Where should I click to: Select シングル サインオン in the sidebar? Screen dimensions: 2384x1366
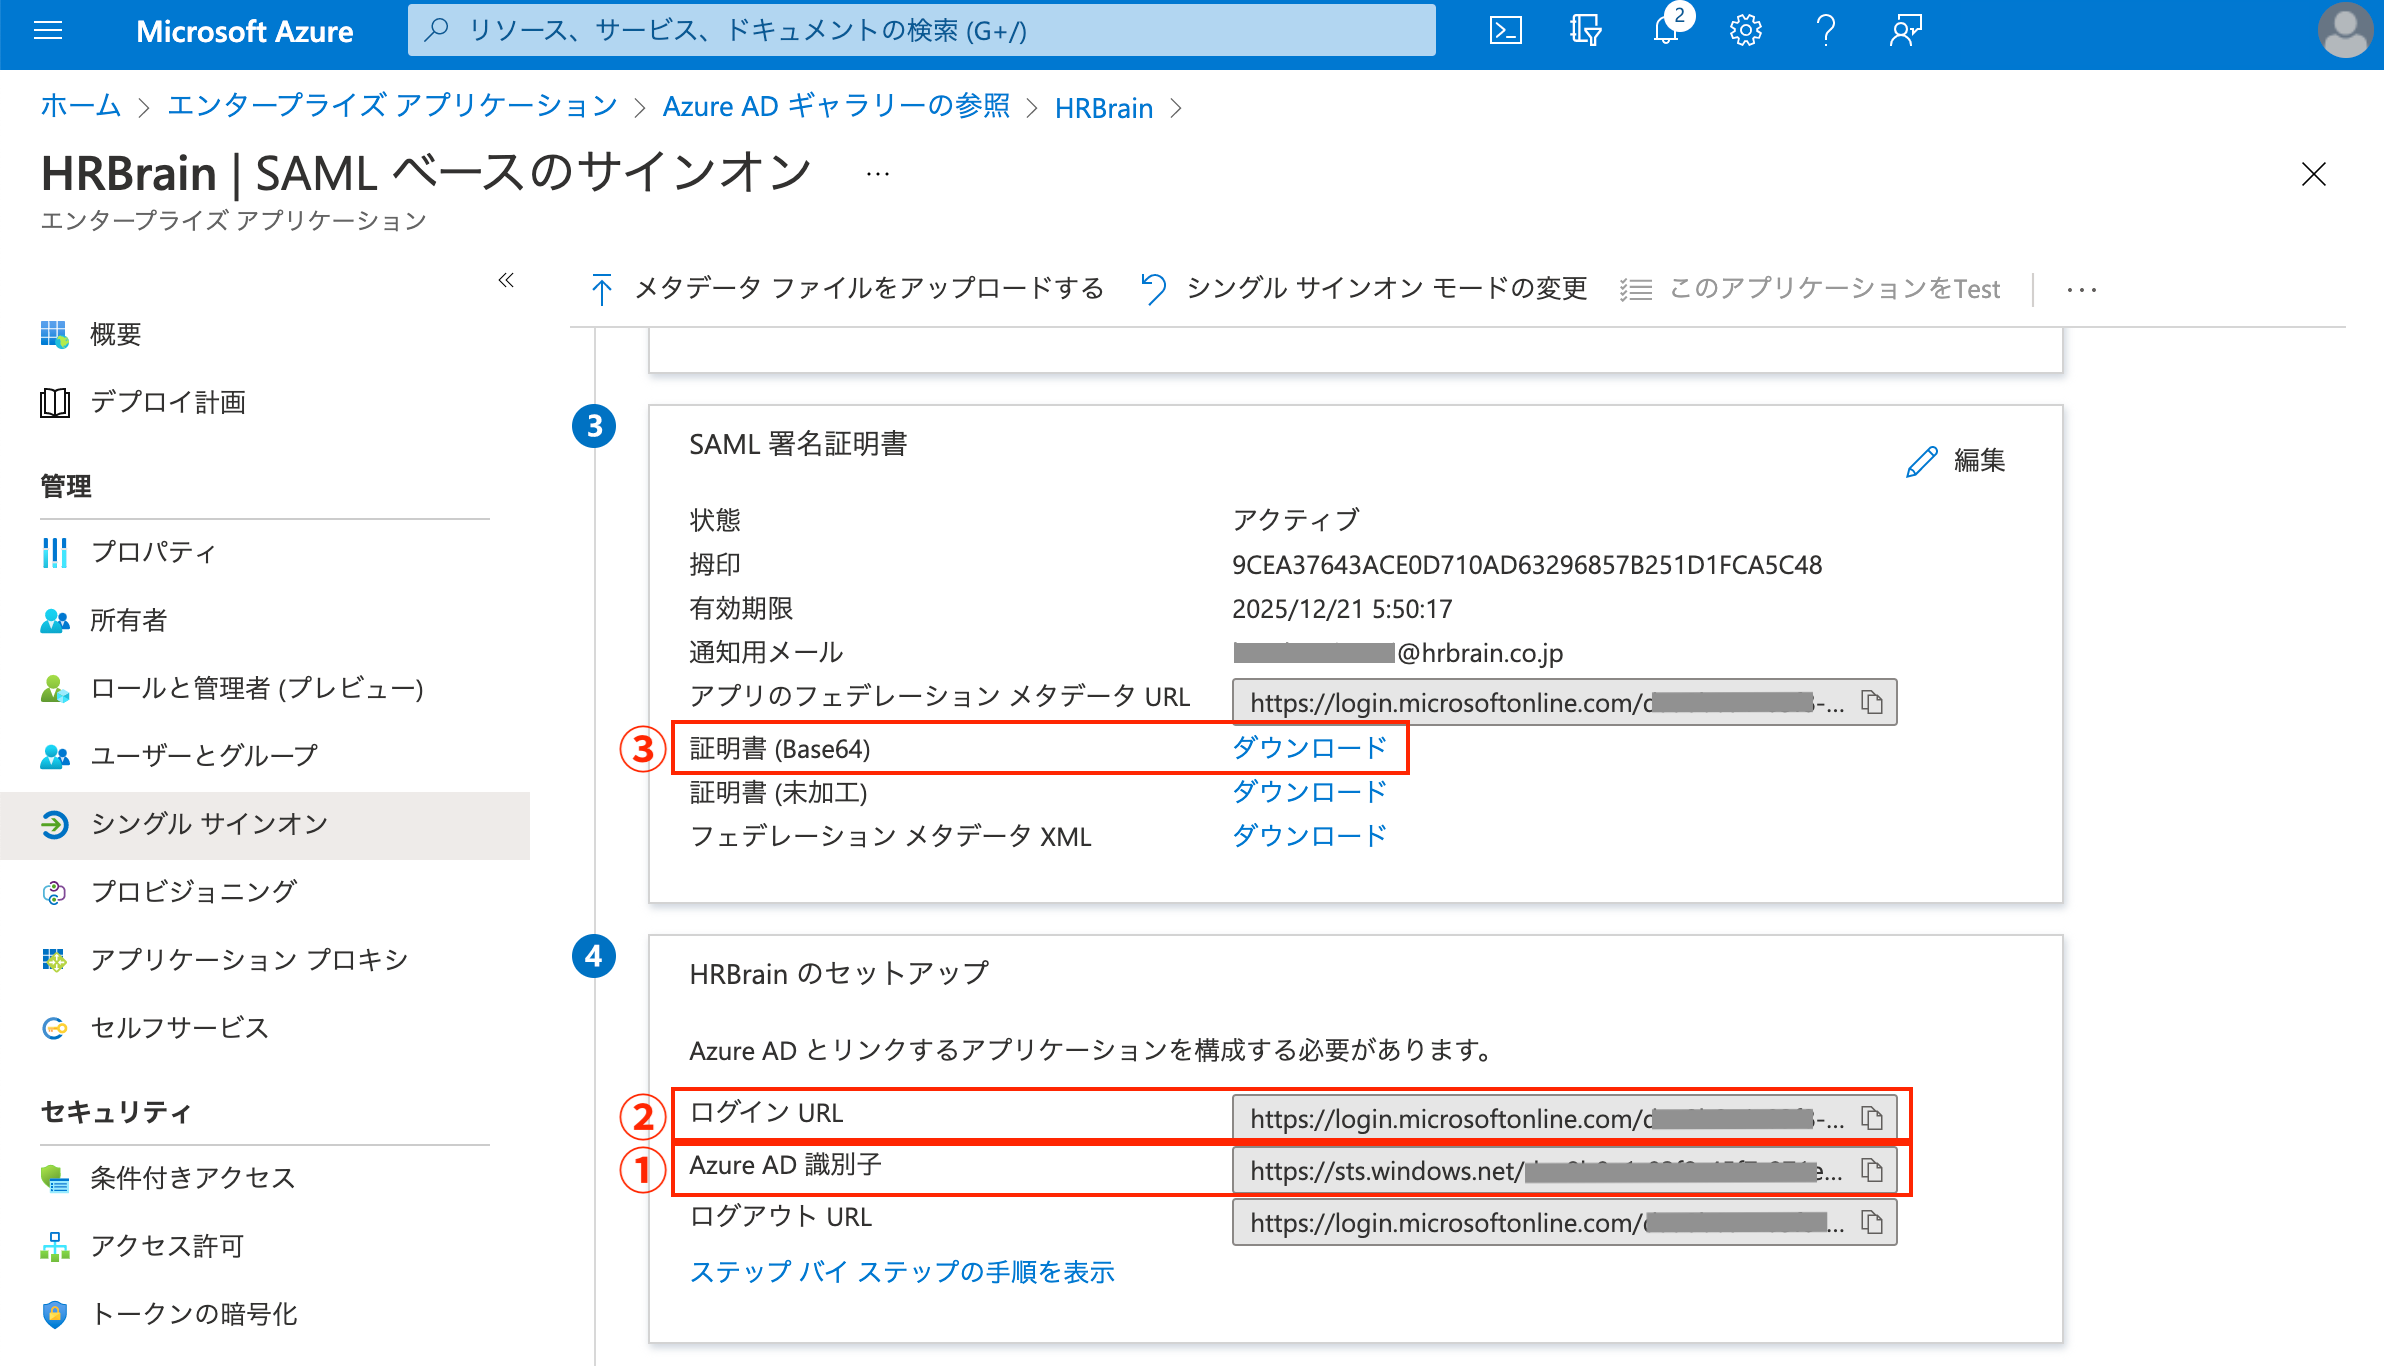[265, 824]
